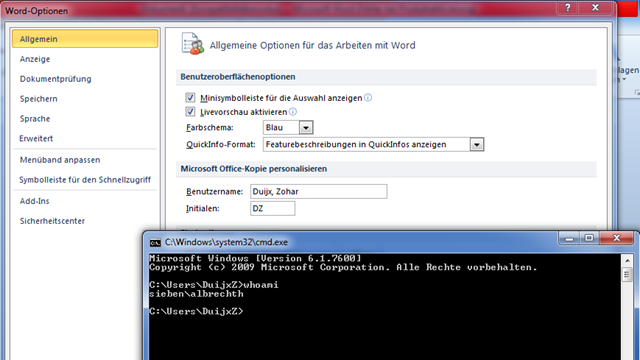Viewport: 640px width, 360px height.
Task: Minimize the cmd.exe window
Action: [569, 238]
